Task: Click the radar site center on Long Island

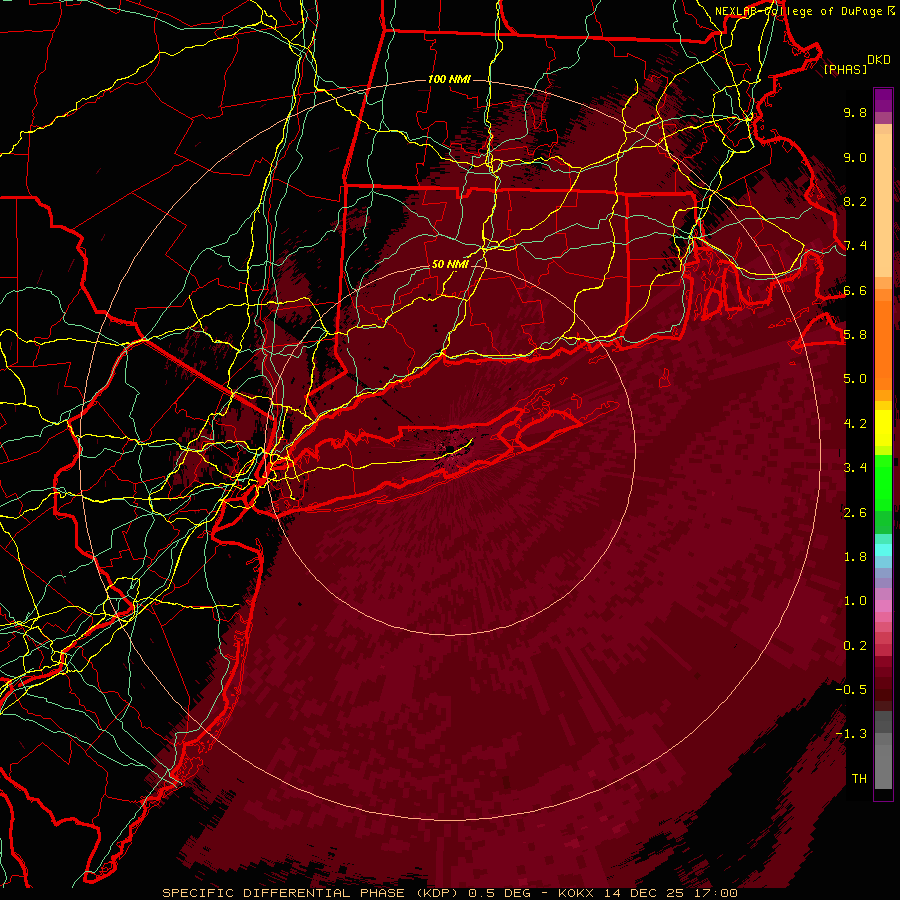Action: click(450, 449)
